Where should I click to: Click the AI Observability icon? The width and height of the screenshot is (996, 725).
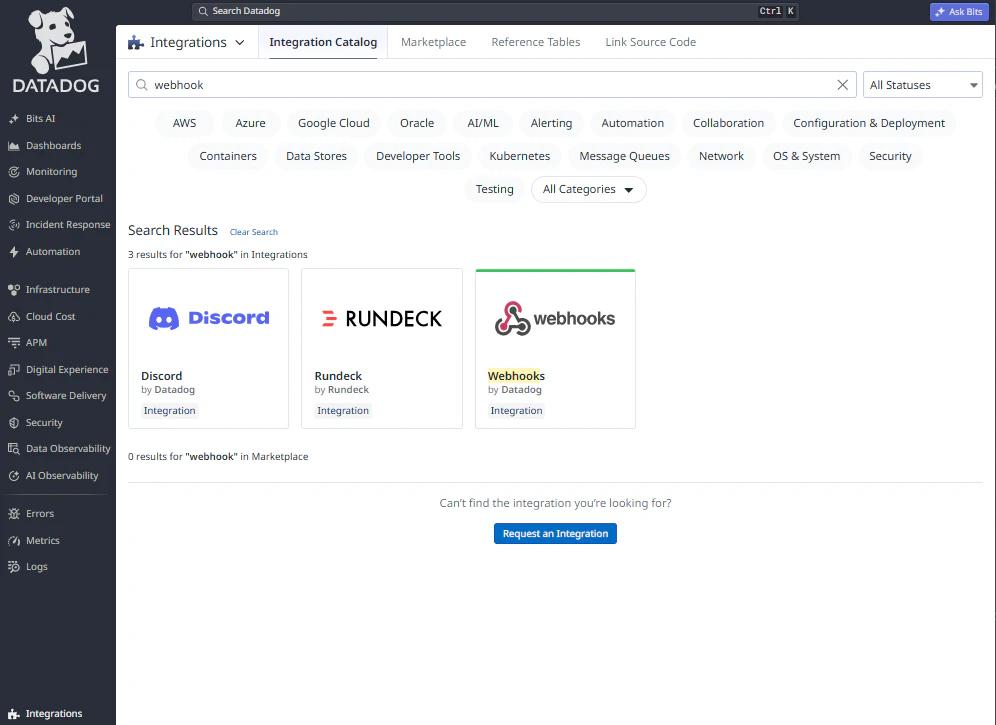tap(14, 475)
